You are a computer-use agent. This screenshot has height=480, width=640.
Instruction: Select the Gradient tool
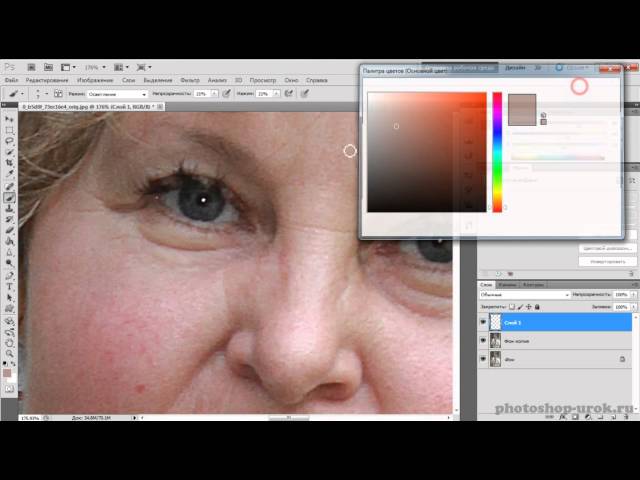pos(9,242)
